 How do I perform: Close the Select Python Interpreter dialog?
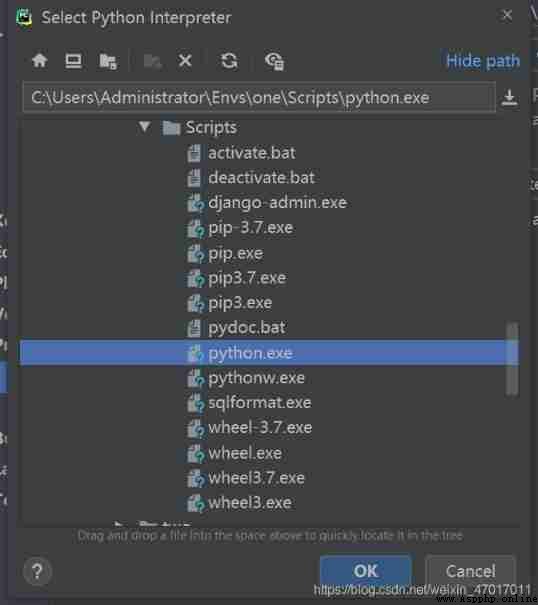point(507,15)
